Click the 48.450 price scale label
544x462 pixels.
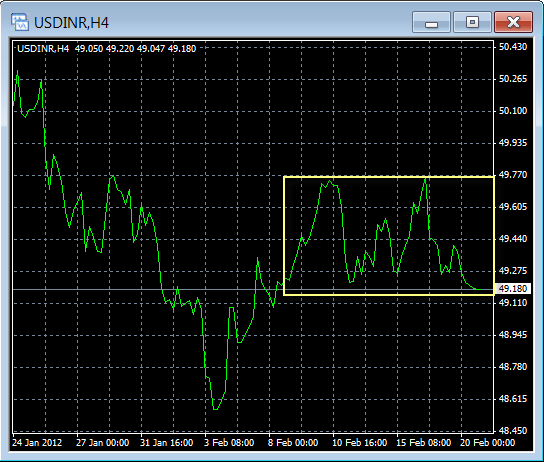tap(513, 430)
